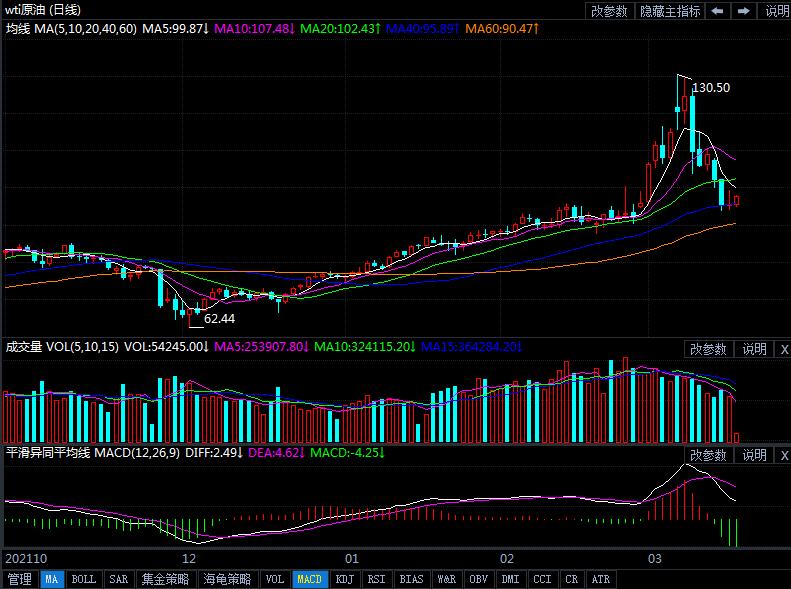791x589 pixels.
Task: Choose the 集金策略 tab
Action: (x=164, y=579)
